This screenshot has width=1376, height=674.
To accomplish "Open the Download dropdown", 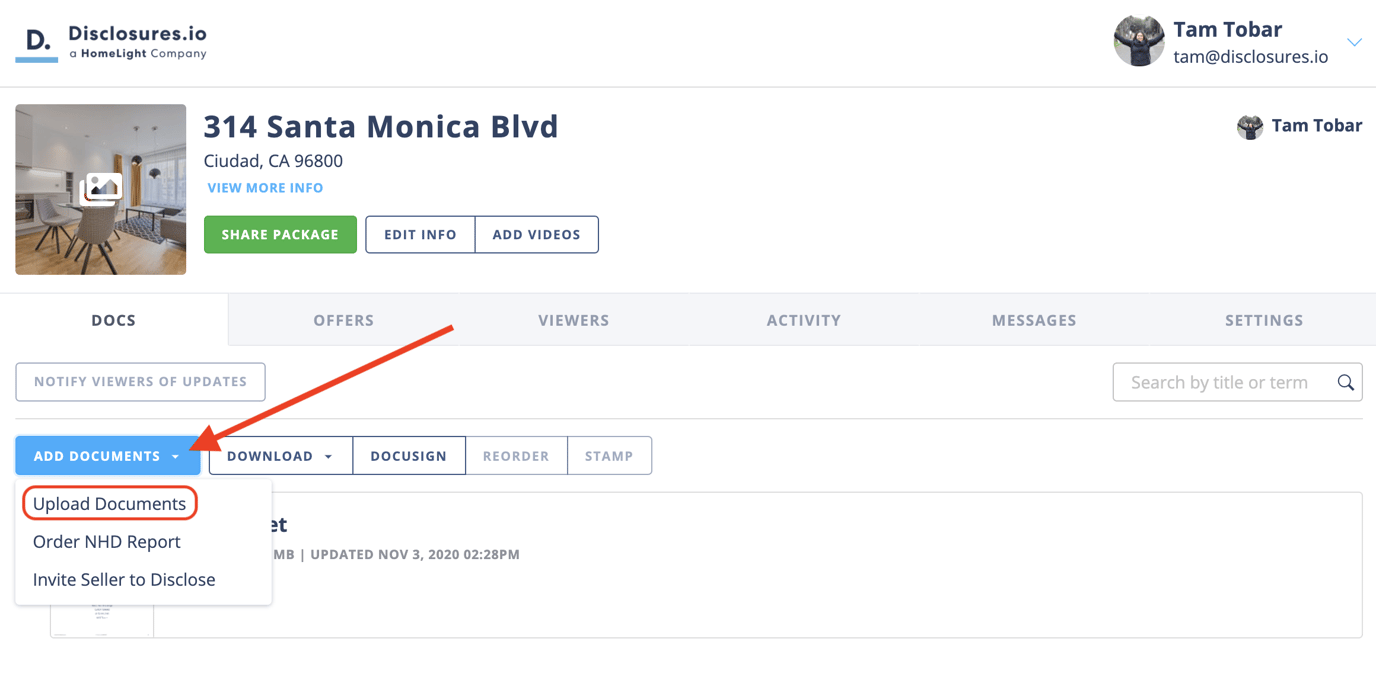I will coord(281,456).
